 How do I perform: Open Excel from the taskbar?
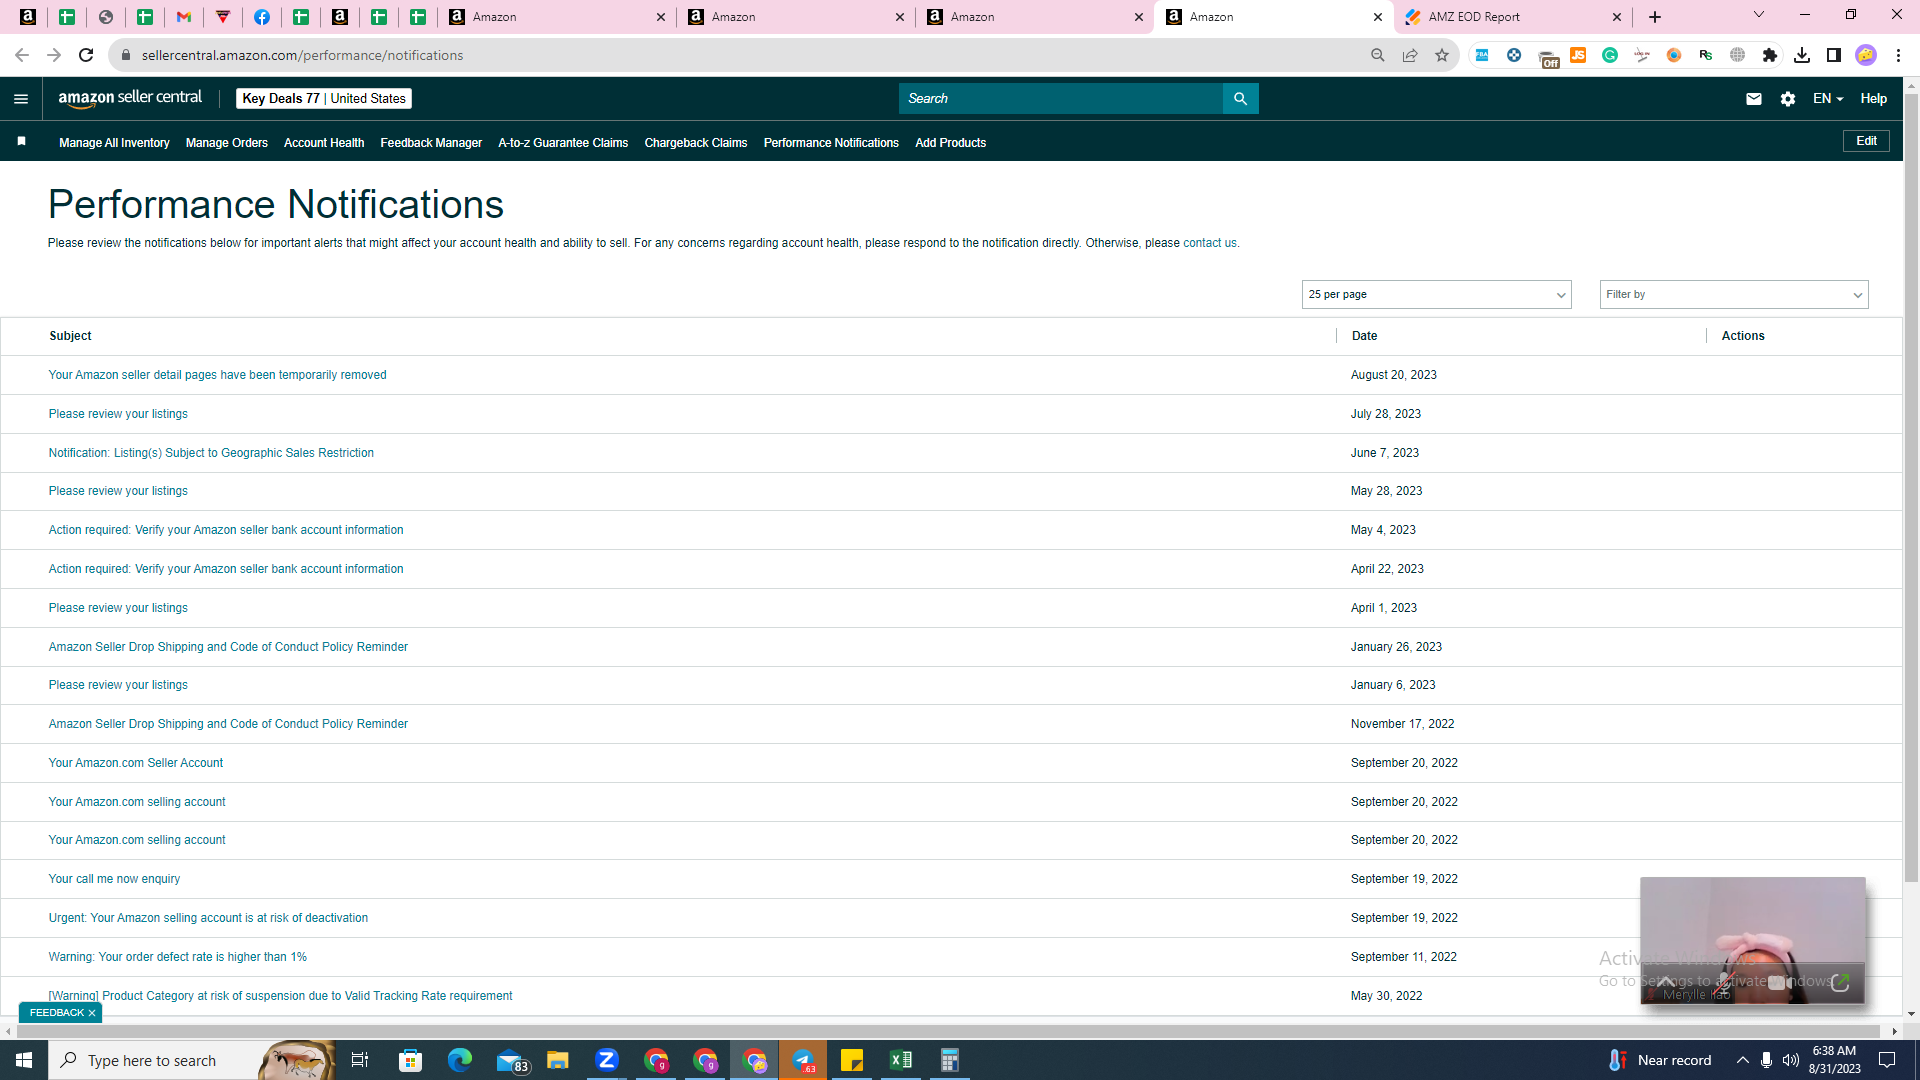coord(901,1060)
